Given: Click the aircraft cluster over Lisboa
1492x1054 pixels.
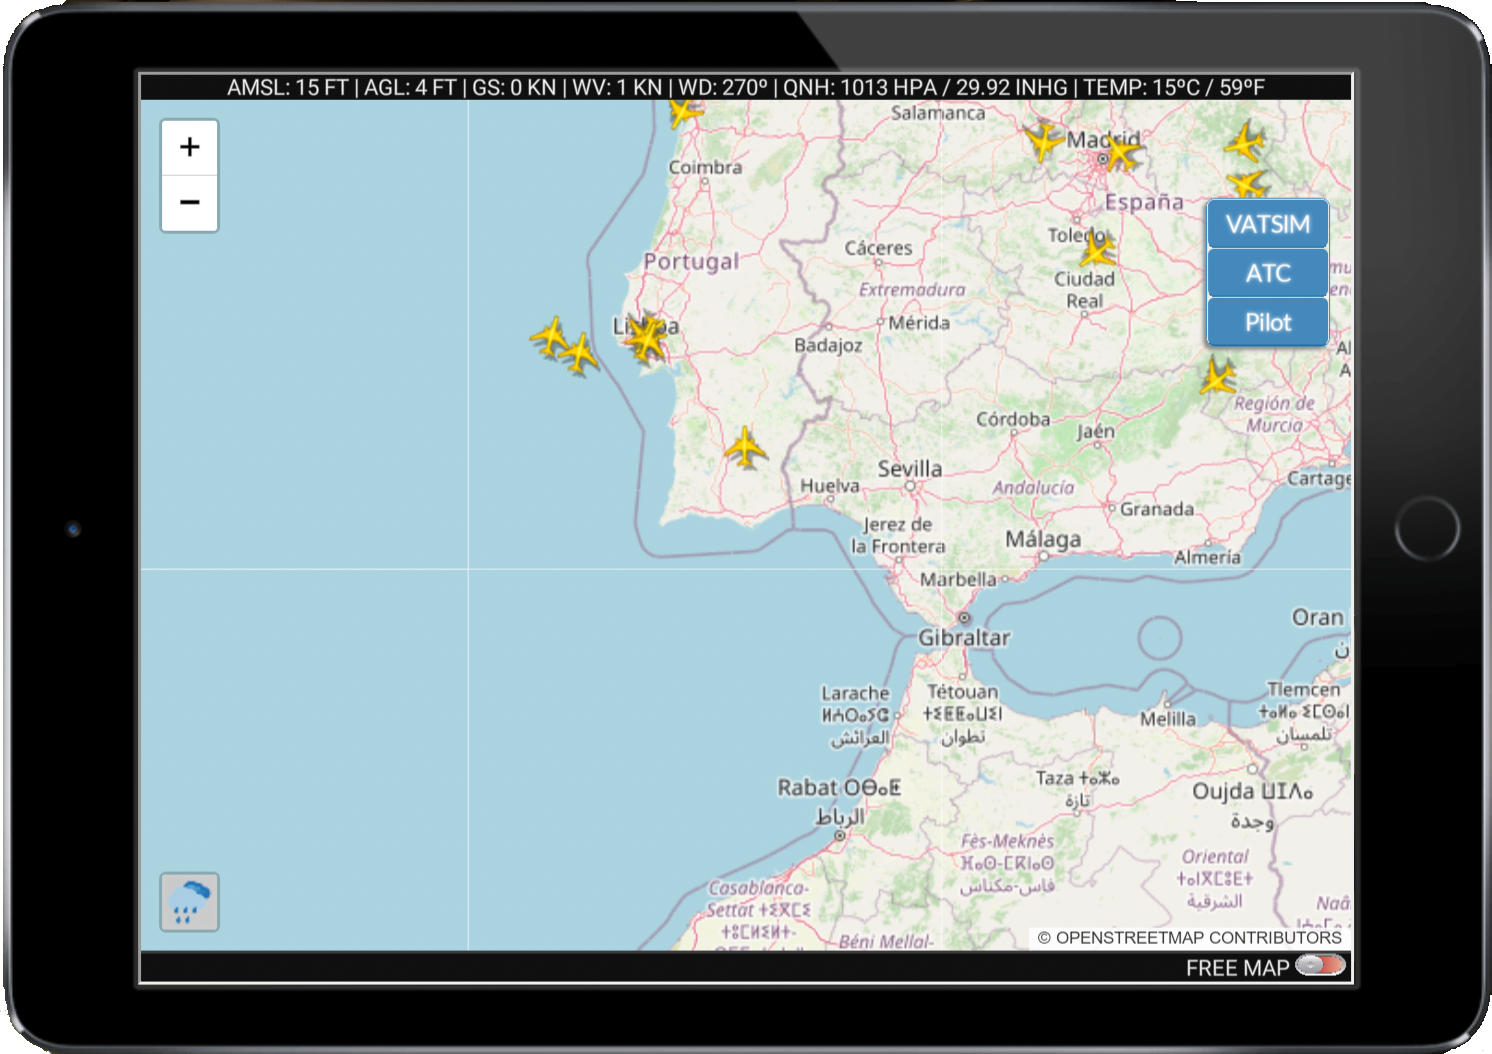Looking at the screenshot, I should 646,338.
